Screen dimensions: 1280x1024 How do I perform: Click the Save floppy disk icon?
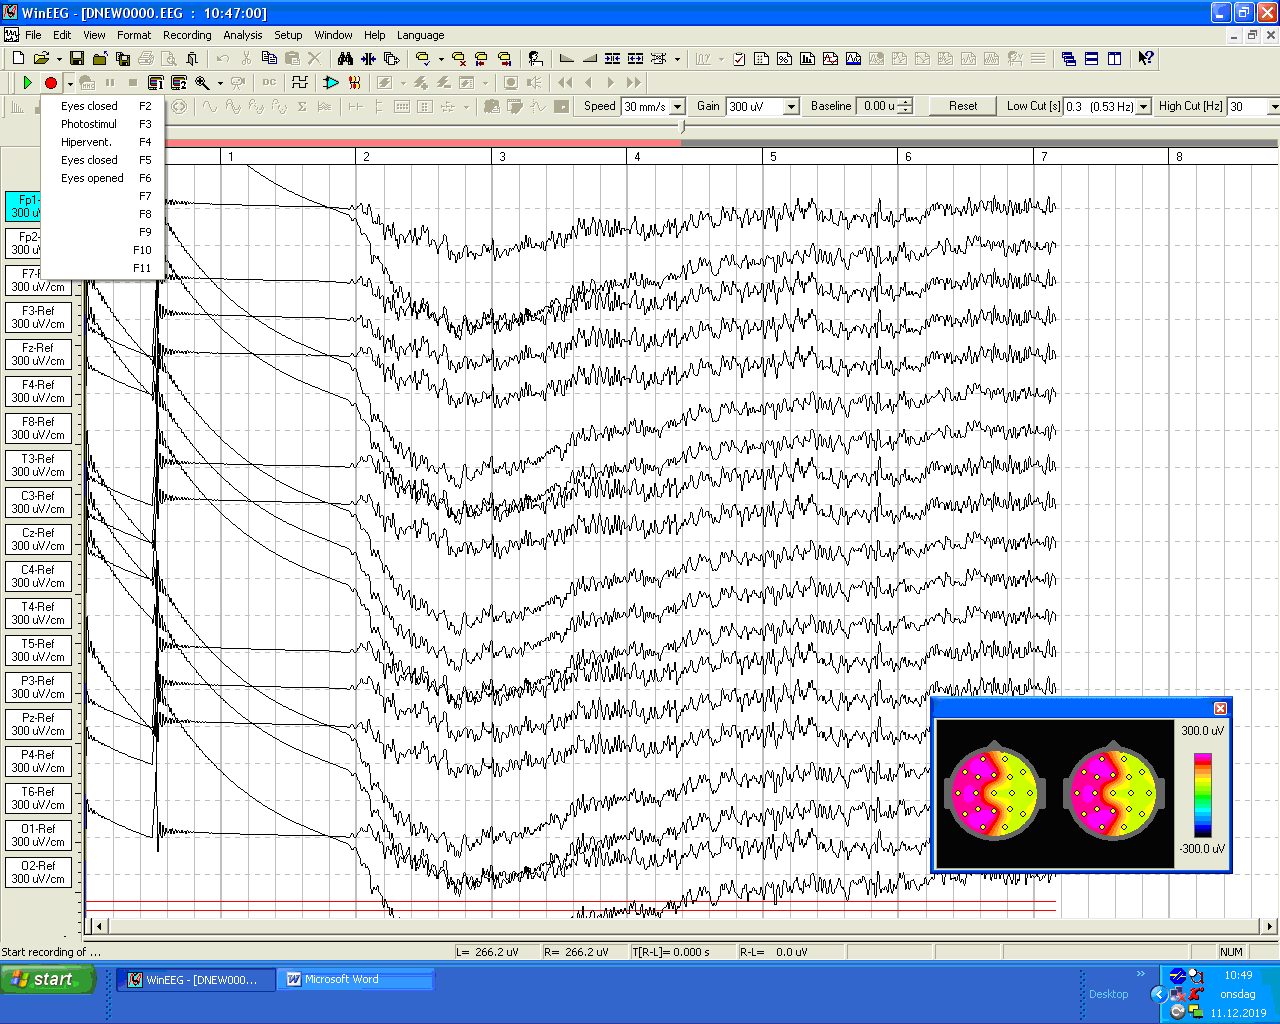[x=77, y=59]
